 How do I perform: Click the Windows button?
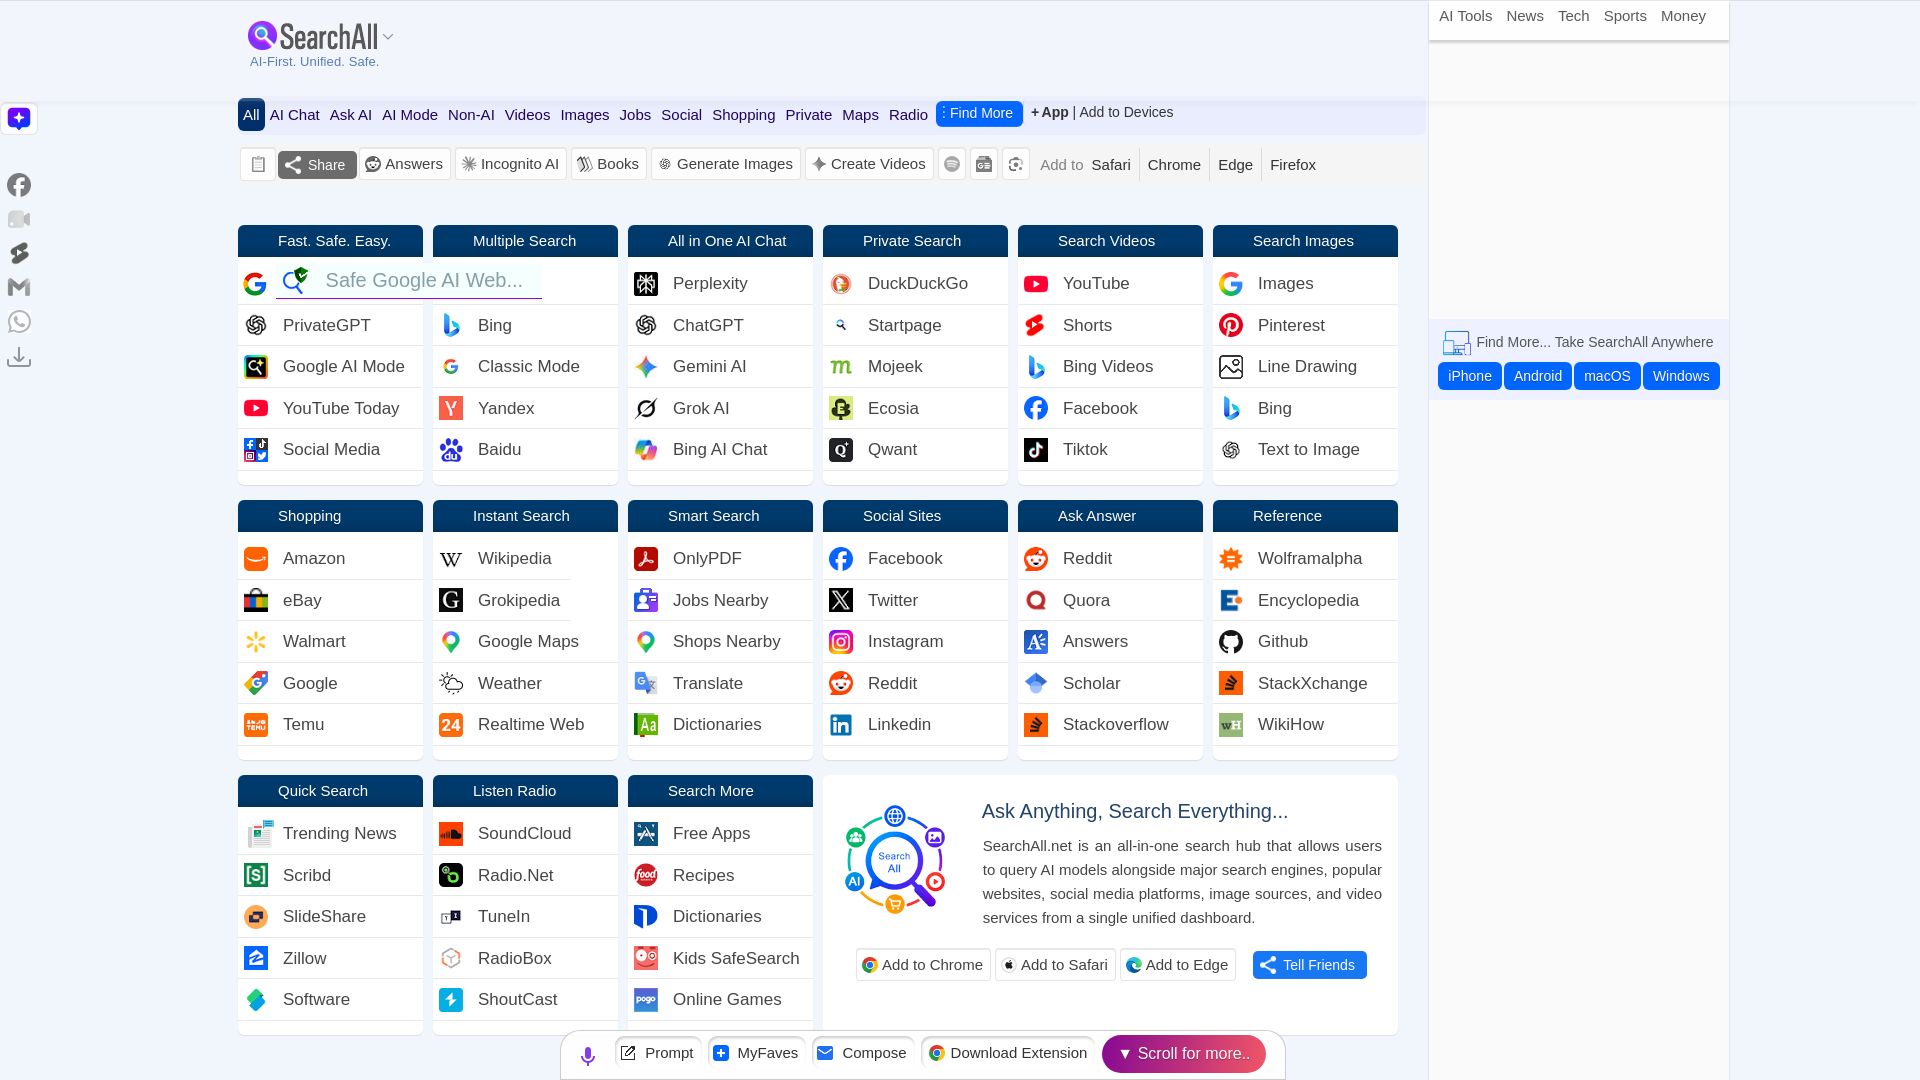coord(1681,376)
